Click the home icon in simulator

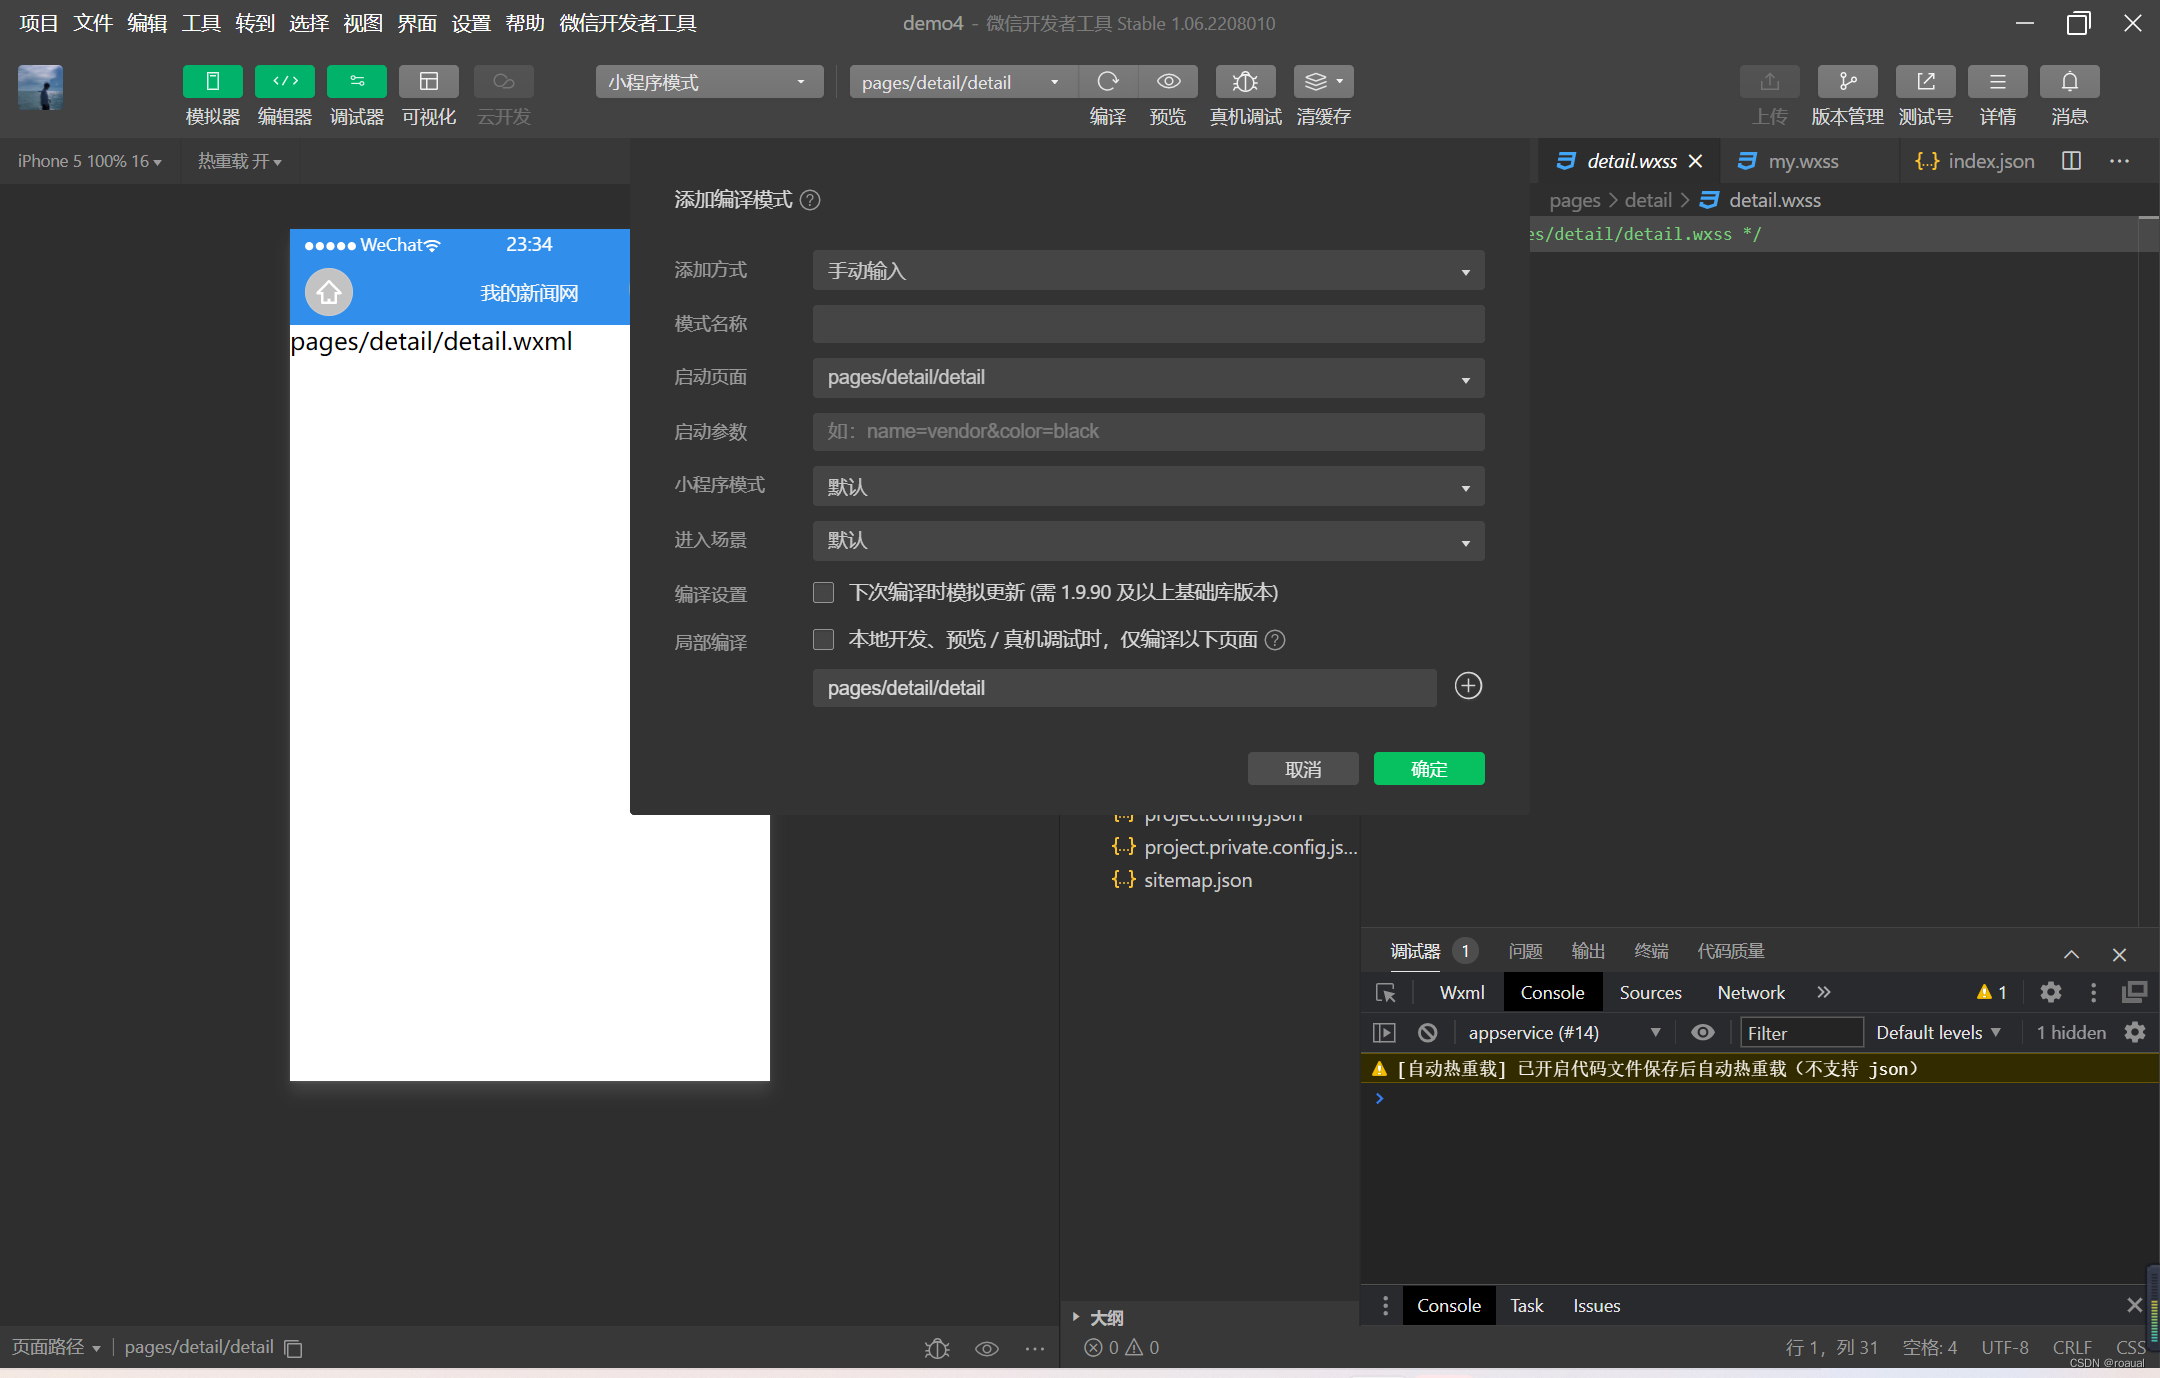[329, 293]
